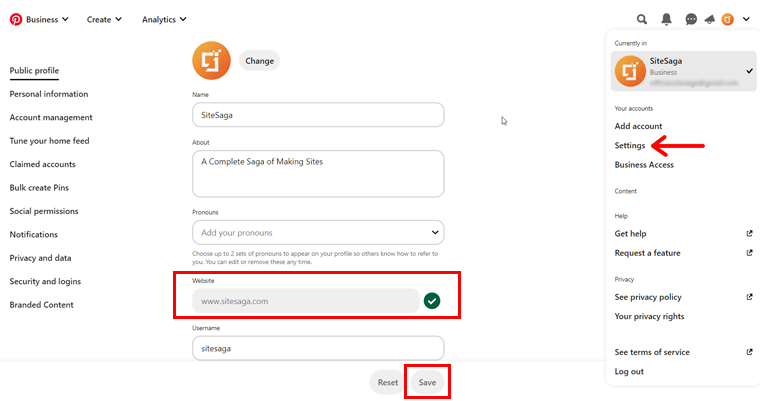
Task: Open Personal information settings
Action: (x=48, y=94)
